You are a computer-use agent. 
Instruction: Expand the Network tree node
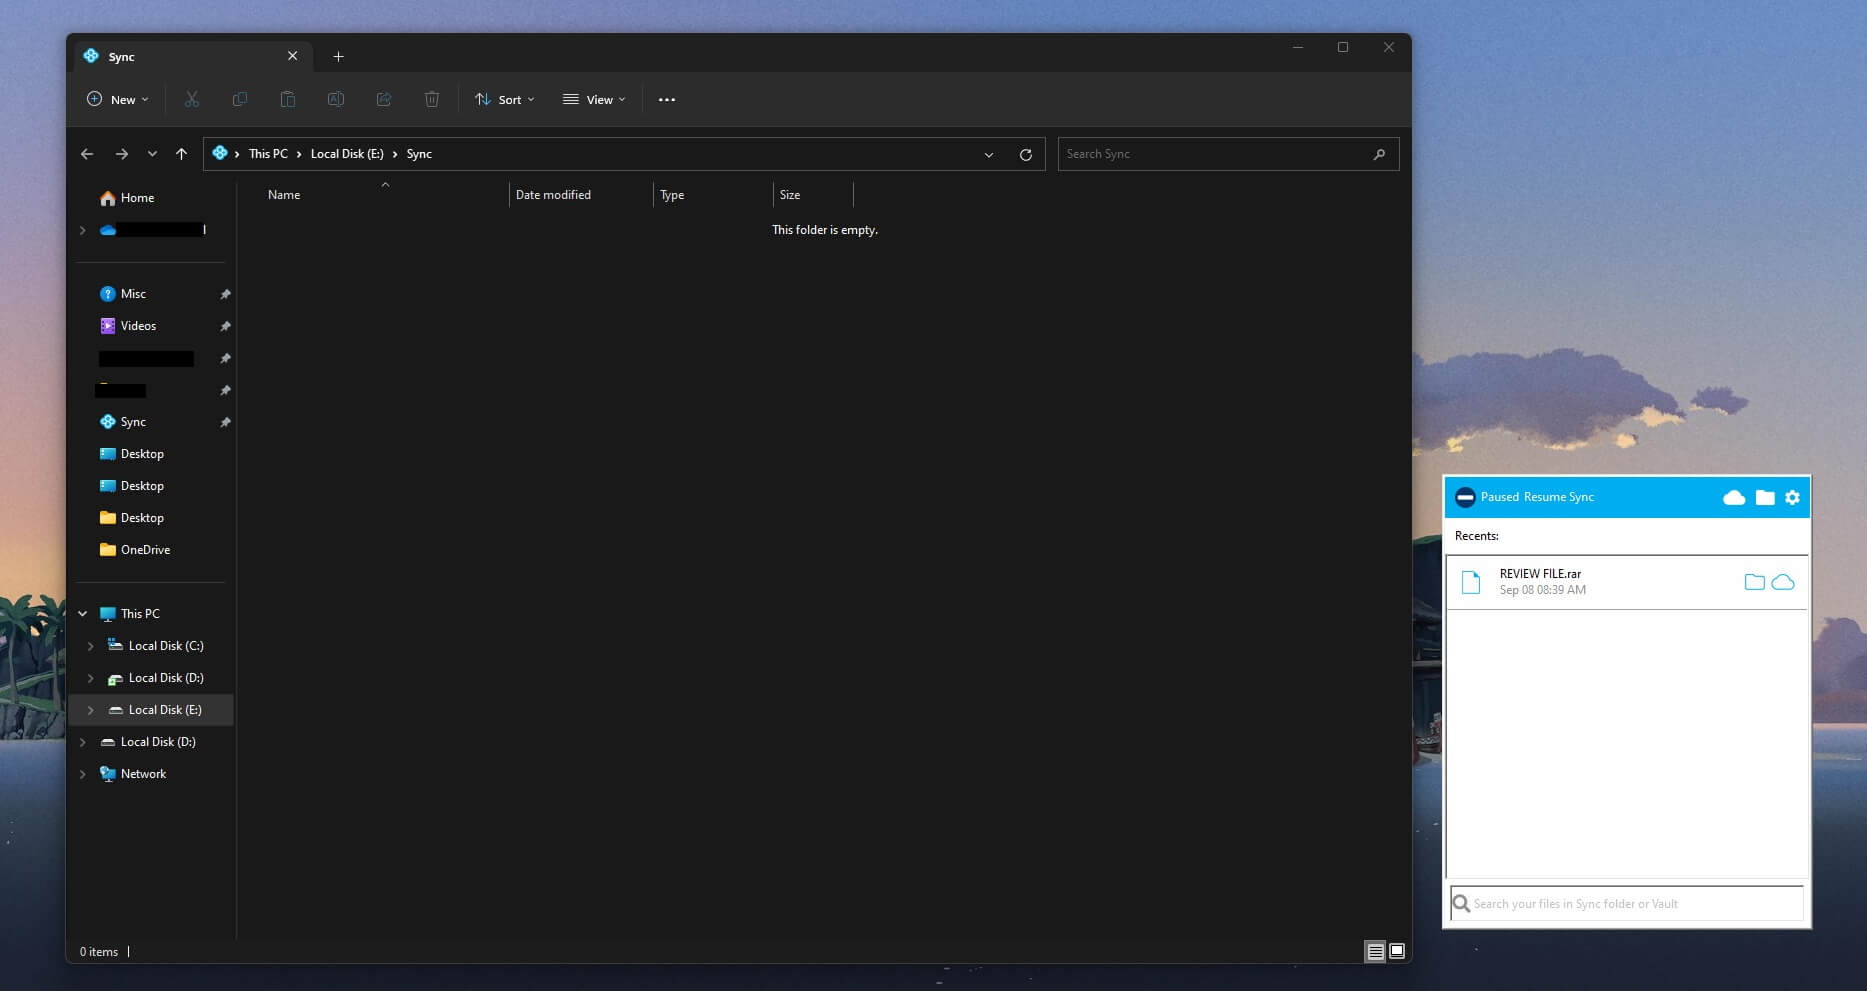pos(83,774)
